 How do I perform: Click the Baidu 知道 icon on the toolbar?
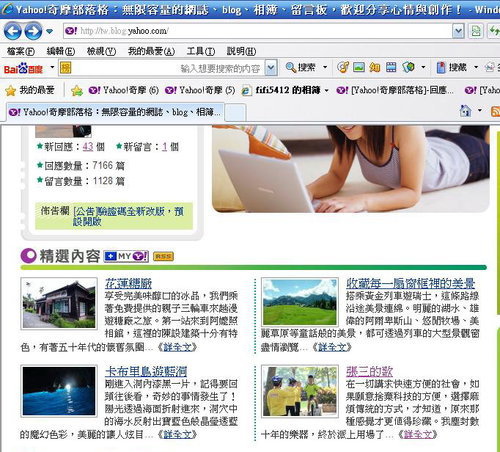[375, 67]
